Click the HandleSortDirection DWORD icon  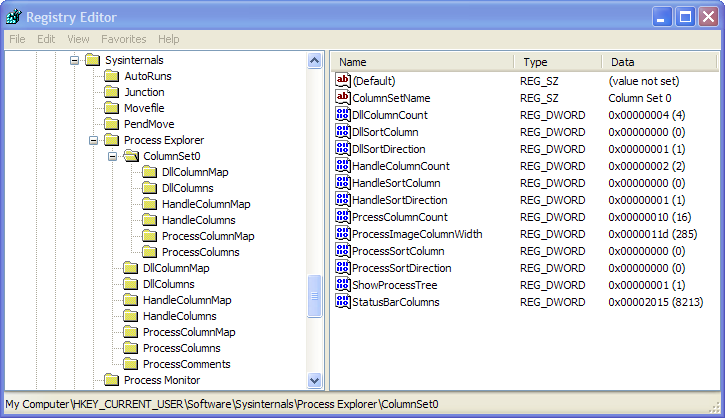(343, 200)
